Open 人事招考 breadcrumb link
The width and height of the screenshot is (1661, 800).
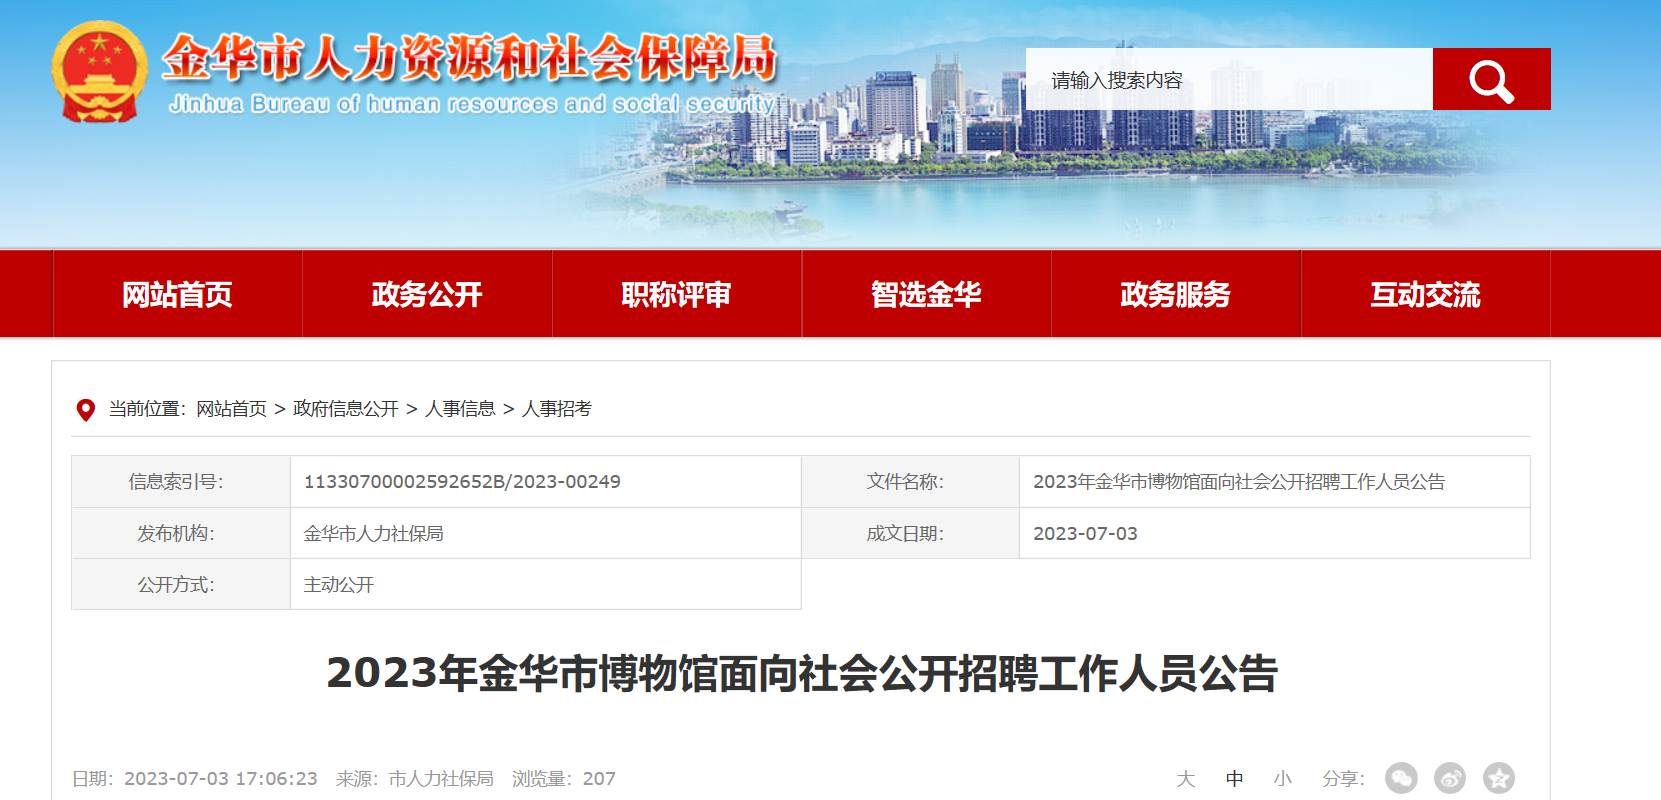click(x=557, y=409)
